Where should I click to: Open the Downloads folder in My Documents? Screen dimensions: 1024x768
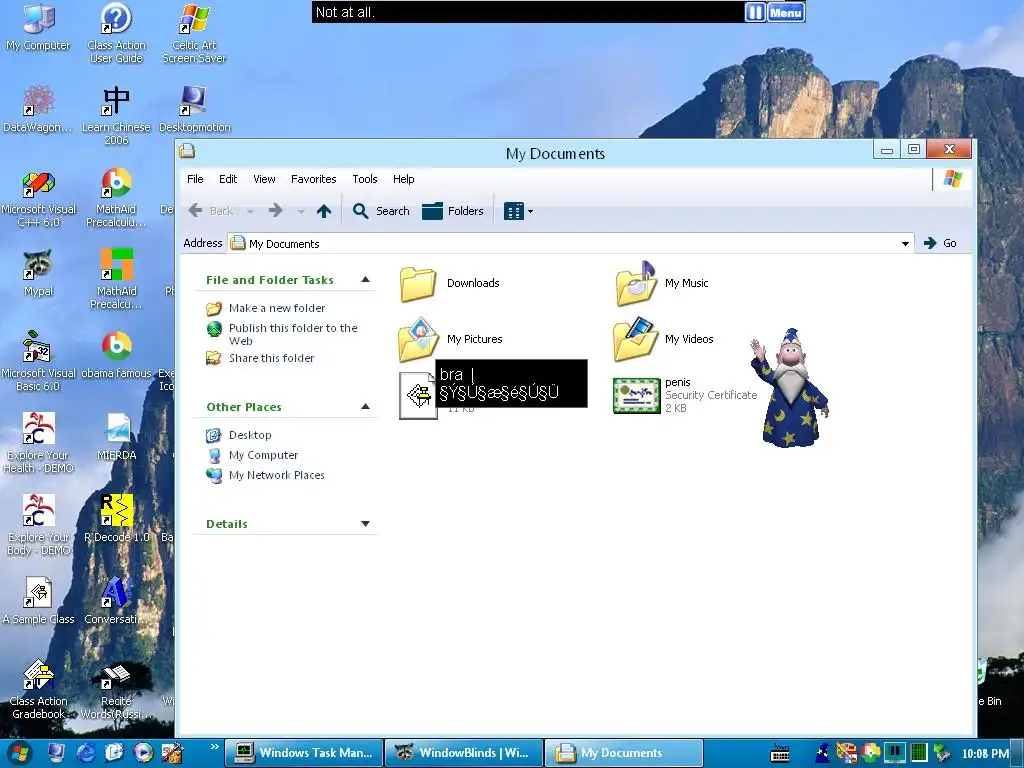450,283
